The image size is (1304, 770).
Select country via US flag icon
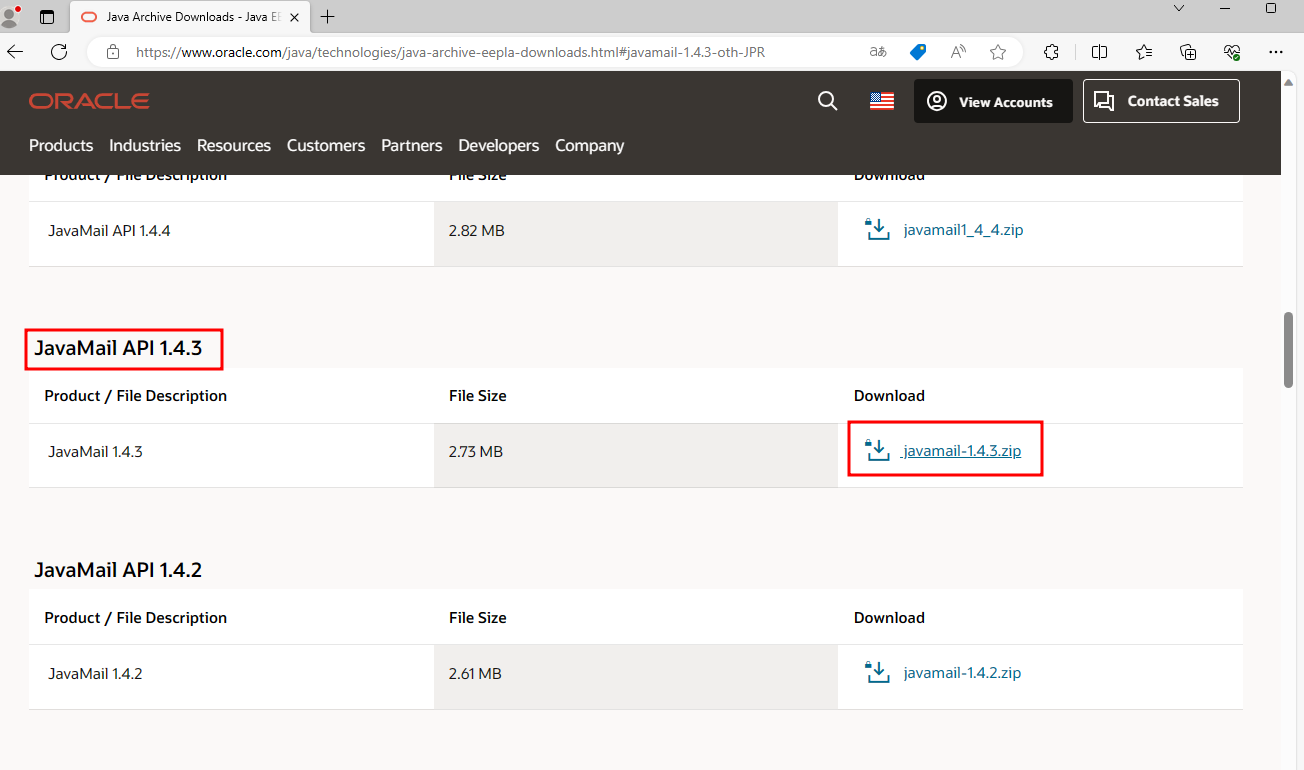(x=882, y=101)
